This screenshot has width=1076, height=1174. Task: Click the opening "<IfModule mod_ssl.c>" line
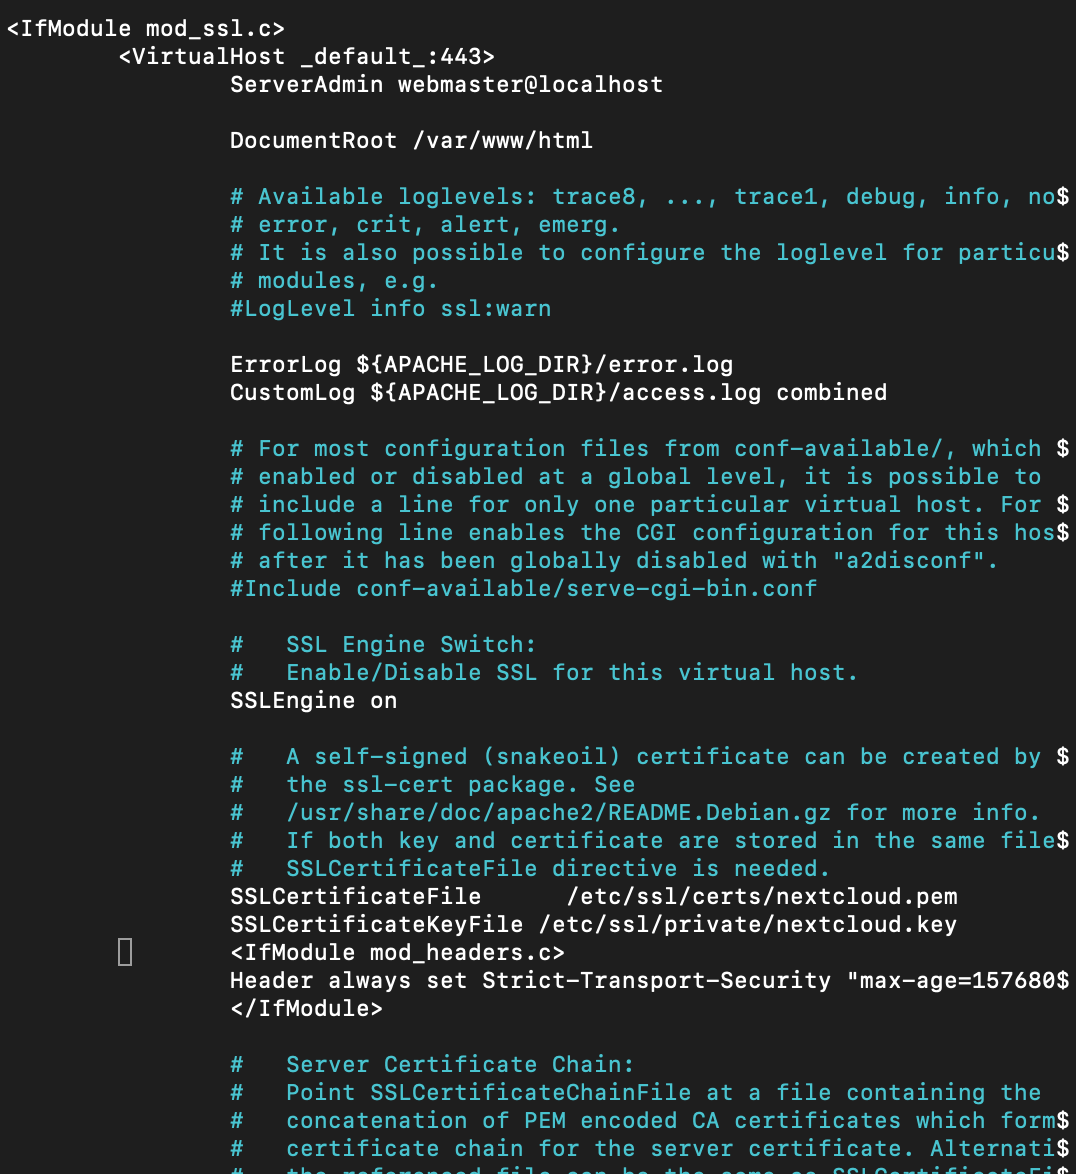pyautogui.click(x=145, y=28)
